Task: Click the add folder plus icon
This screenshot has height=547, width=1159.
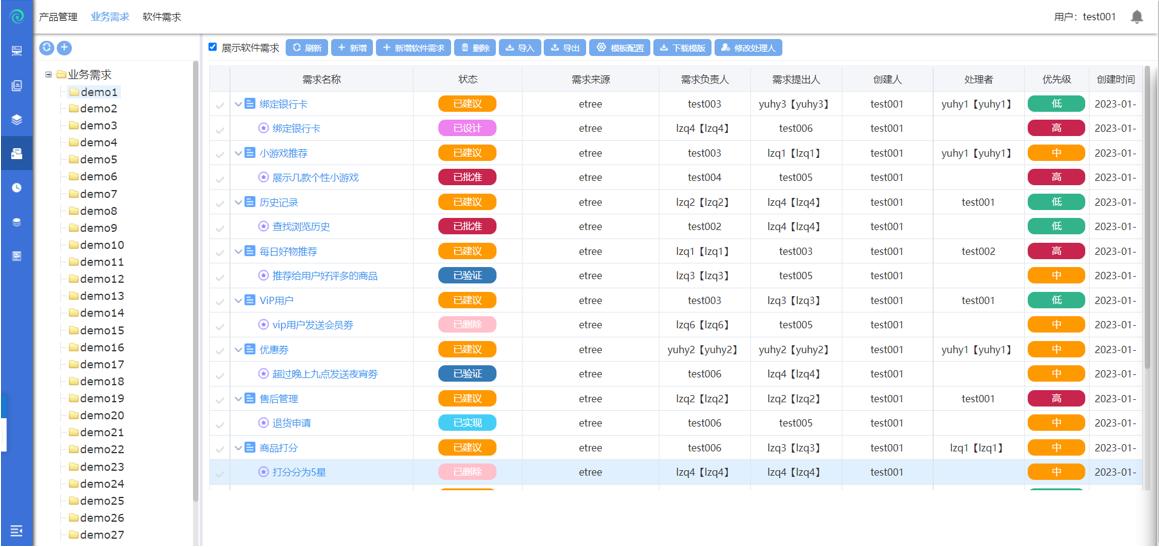Action: point(64,48)
